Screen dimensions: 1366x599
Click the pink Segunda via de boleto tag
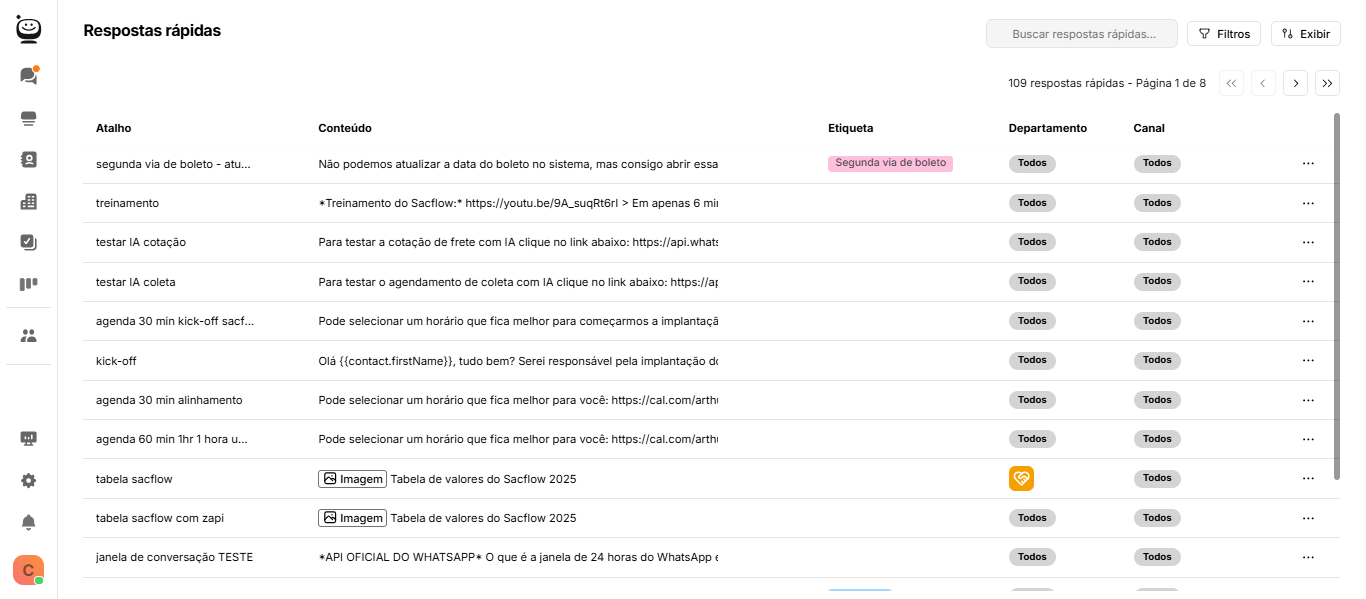(890, 163)
